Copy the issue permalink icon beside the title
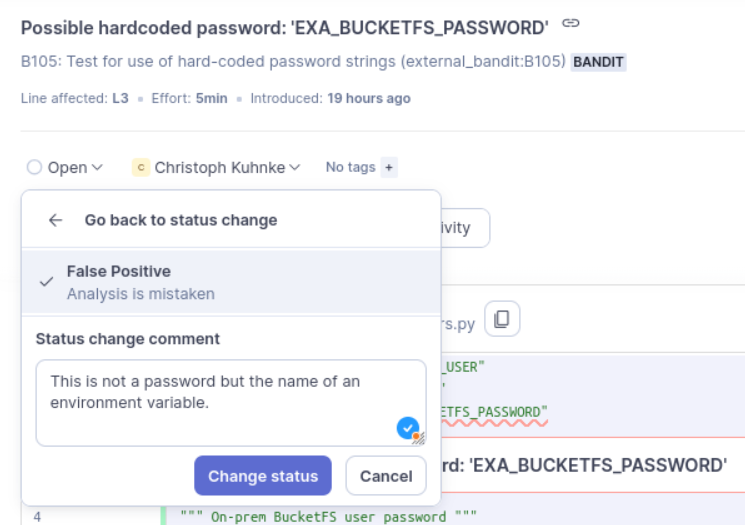This screenshot has height=525, width=745. pos(571,23)
